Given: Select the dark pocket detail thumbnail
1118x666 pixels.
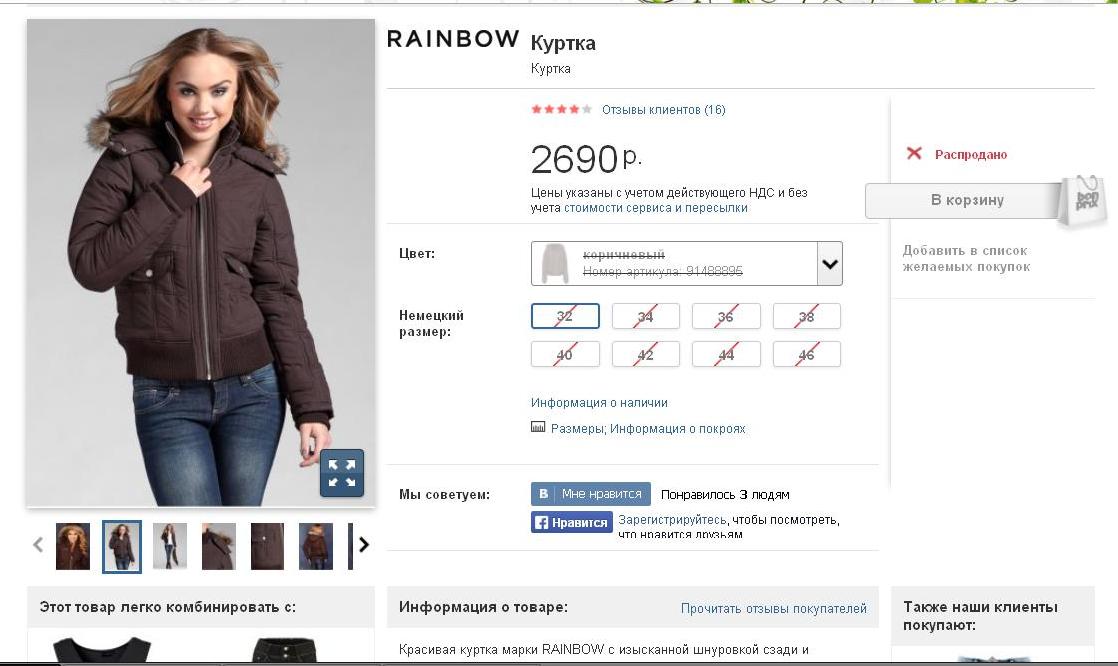Looking at the screenshot, I should tap(267, 546).
